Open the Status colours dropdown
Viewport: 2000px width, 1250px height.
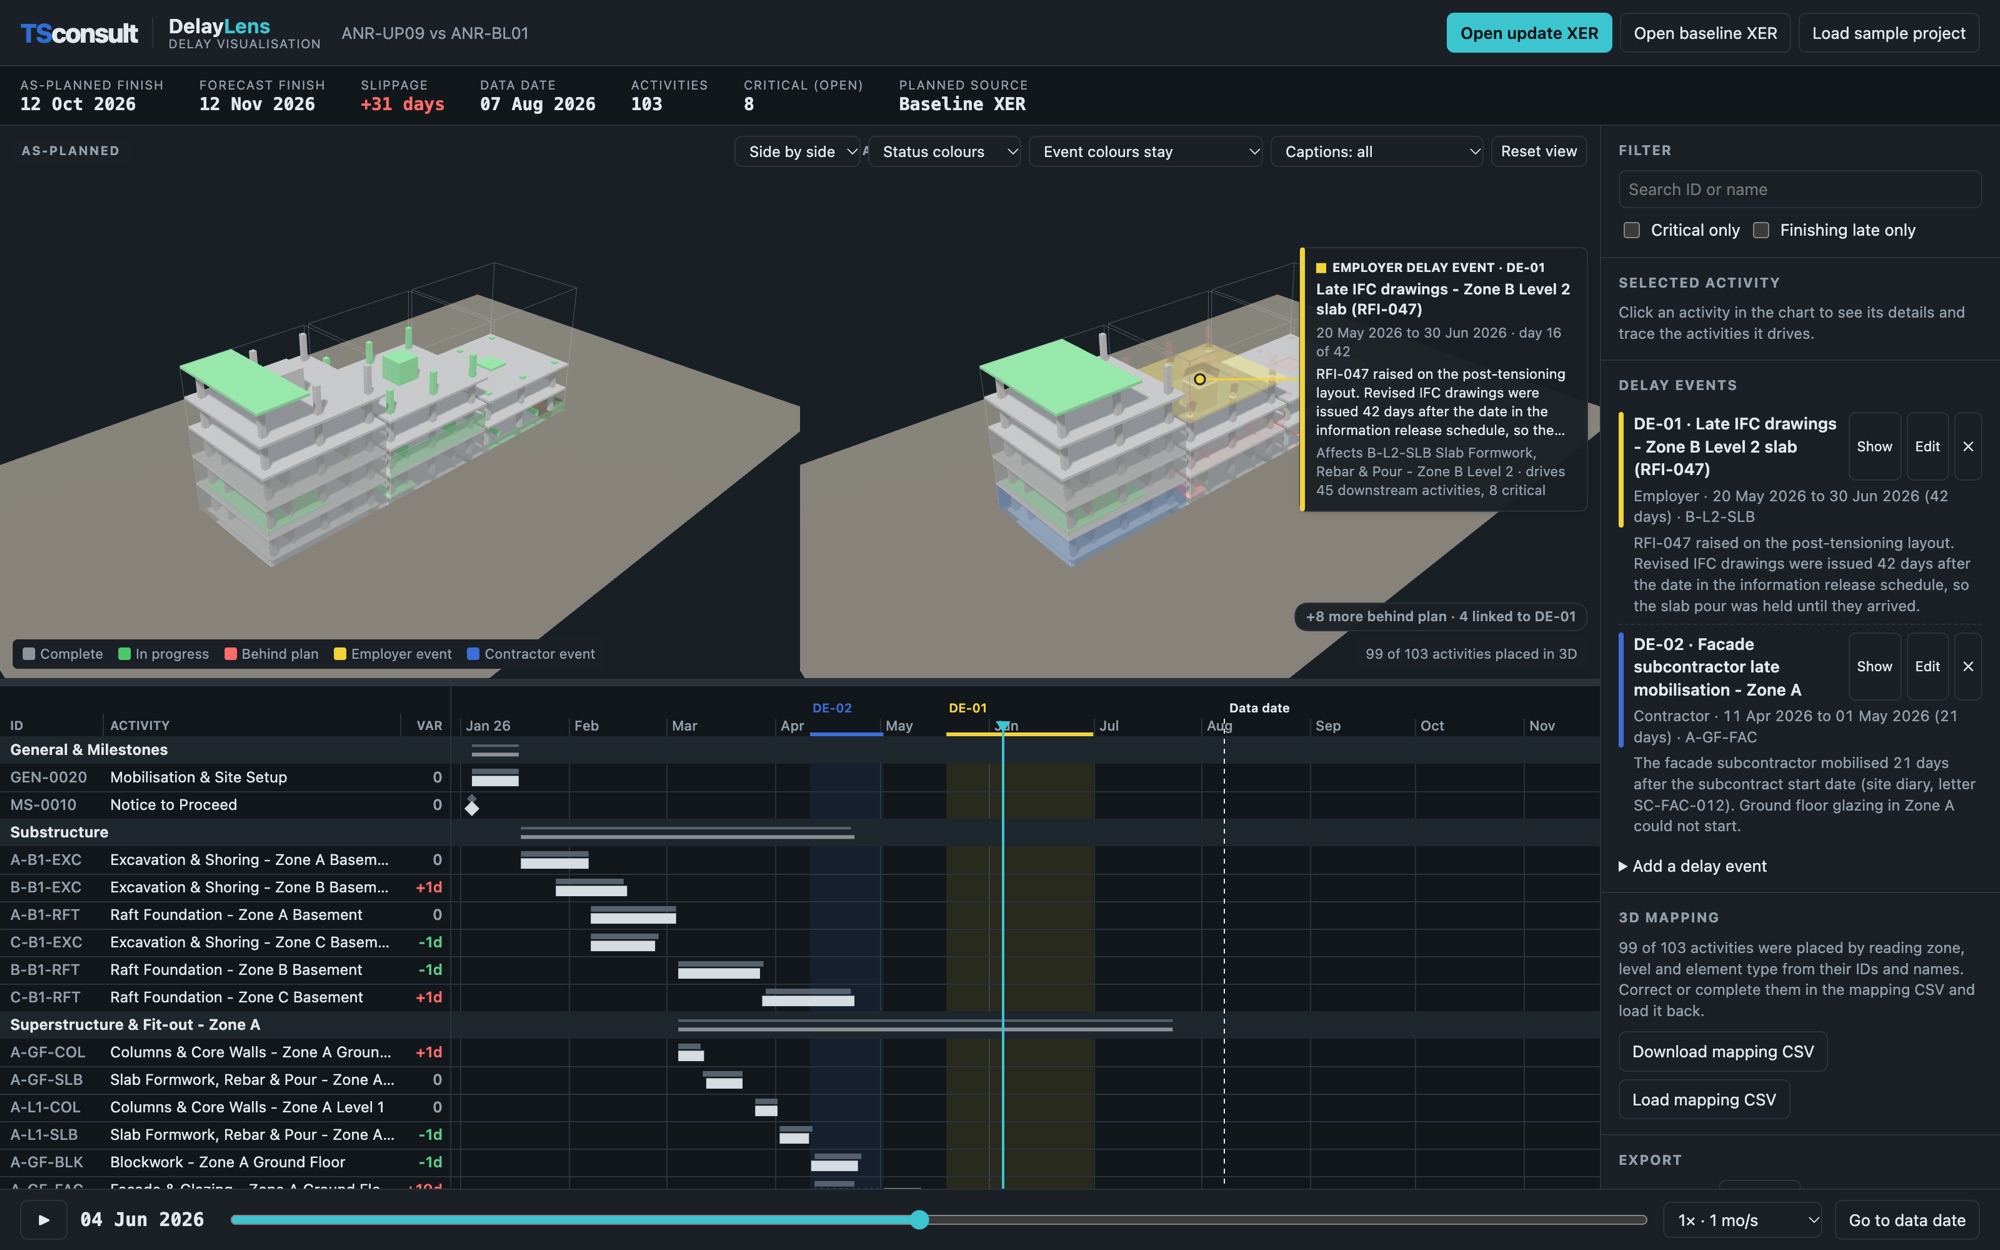coord(944,152)
